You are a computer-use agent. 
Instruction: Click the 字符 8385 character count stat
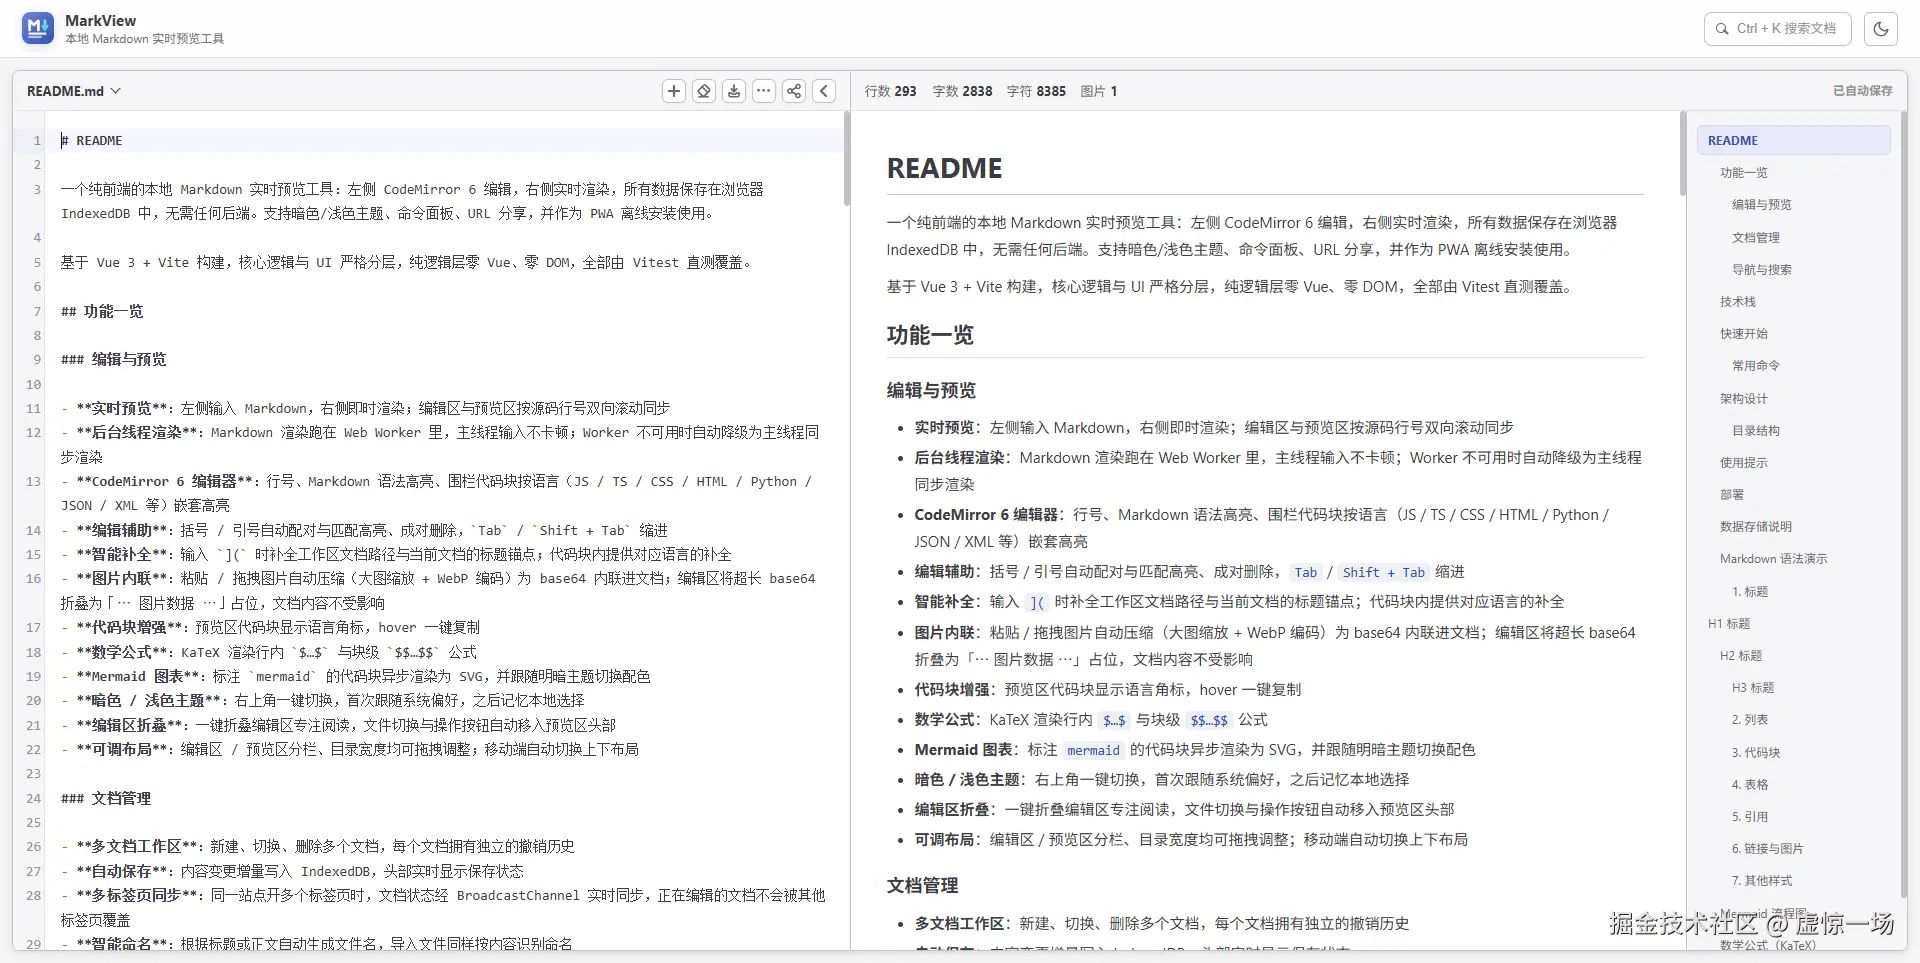1036,91
